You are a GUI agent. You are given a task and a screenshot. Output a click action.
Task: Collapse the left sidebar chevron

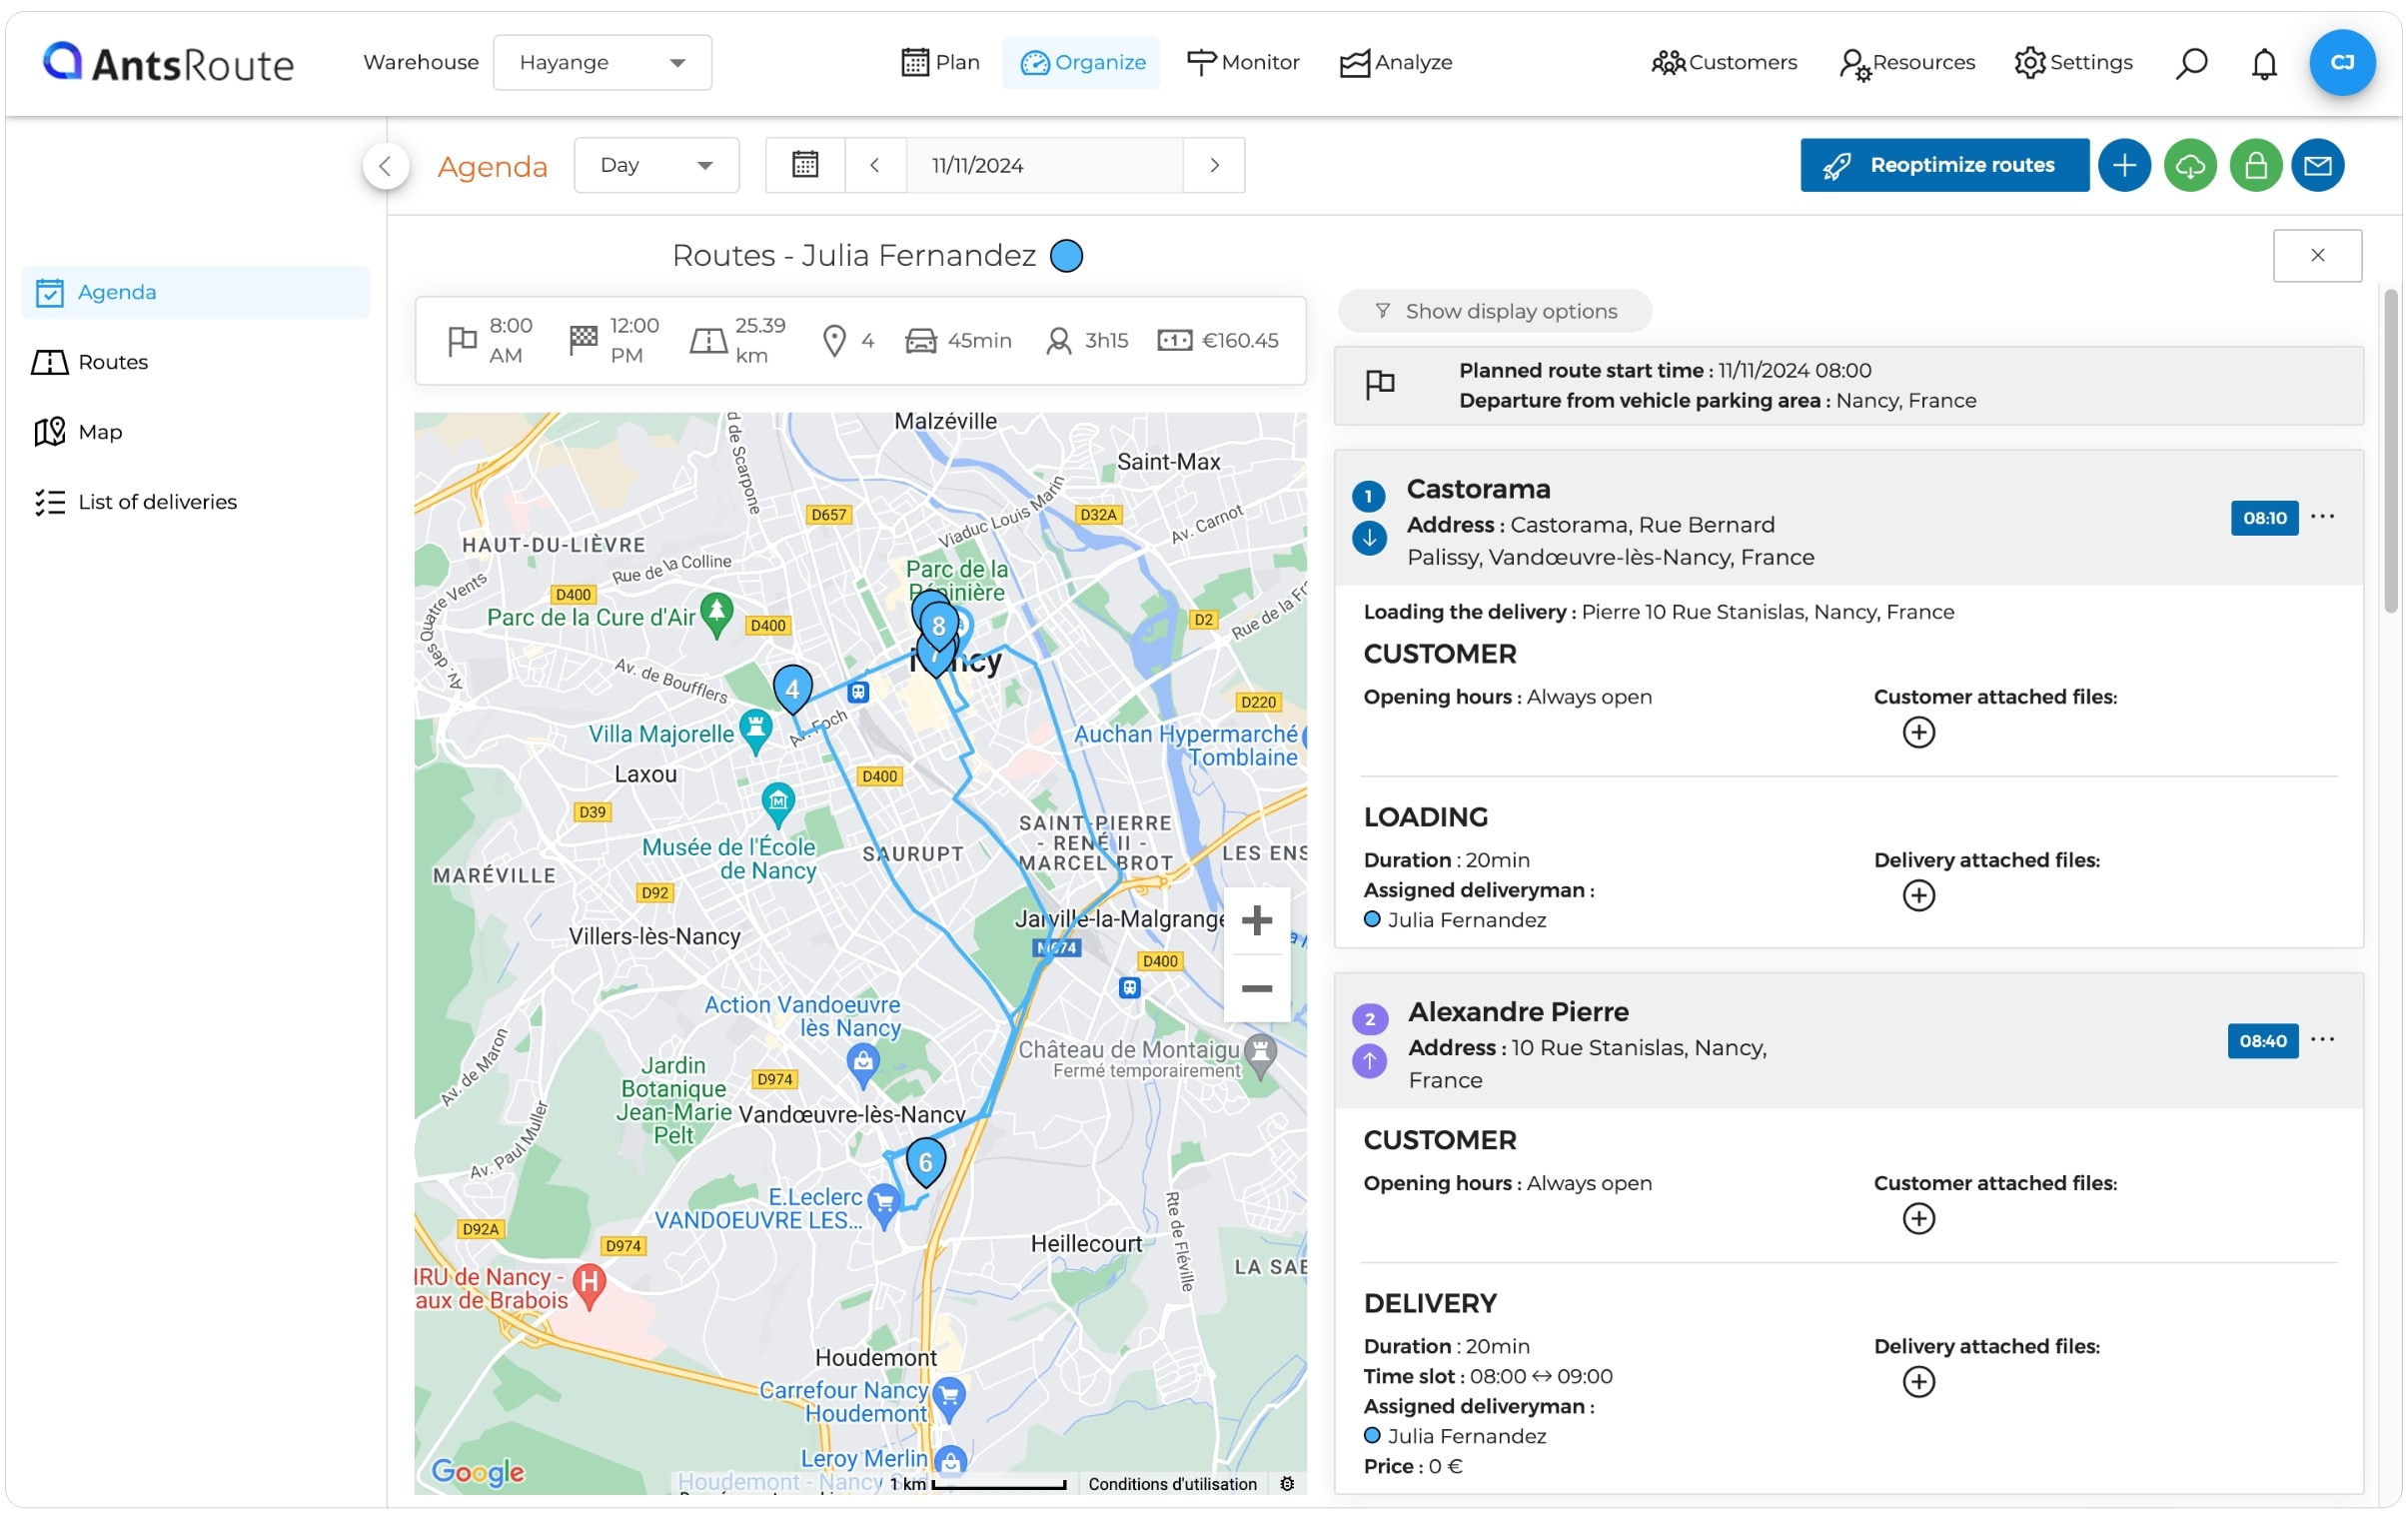coord(386,166)
